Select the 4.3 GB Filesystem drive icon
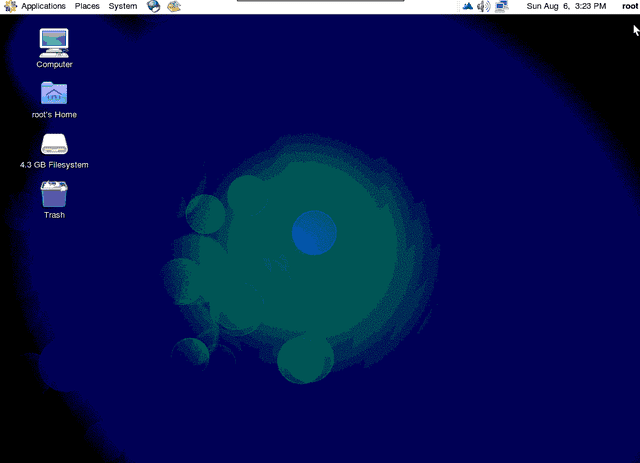The height and width of the screenshot is (463, 640). pos(54,144)
